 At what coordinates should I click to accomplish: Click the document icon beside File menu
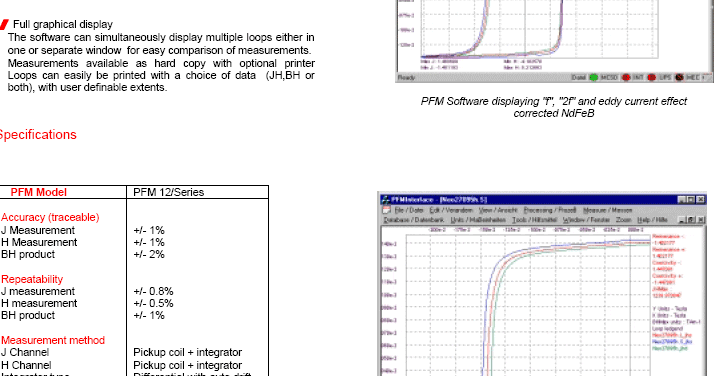pos(387,210)
